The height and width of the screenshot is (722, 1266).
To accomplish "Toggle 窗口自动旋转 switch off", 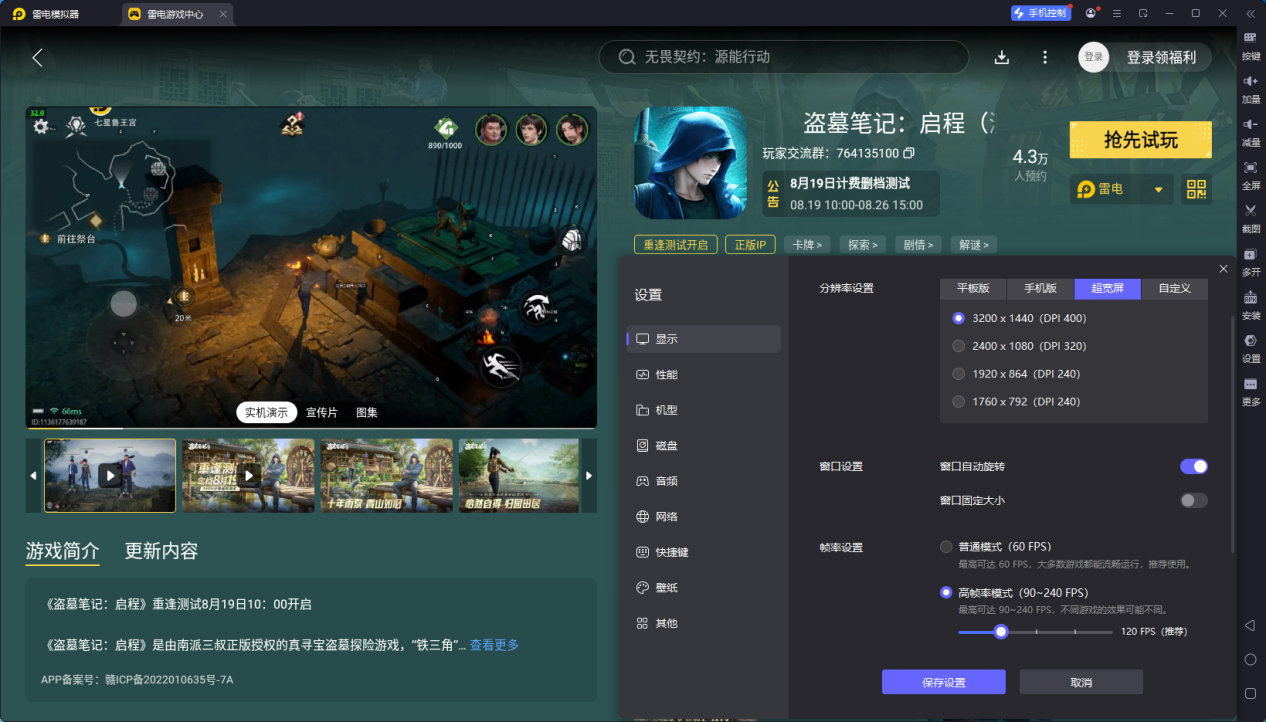I will pyautogui.click(x=1194, y=466).
